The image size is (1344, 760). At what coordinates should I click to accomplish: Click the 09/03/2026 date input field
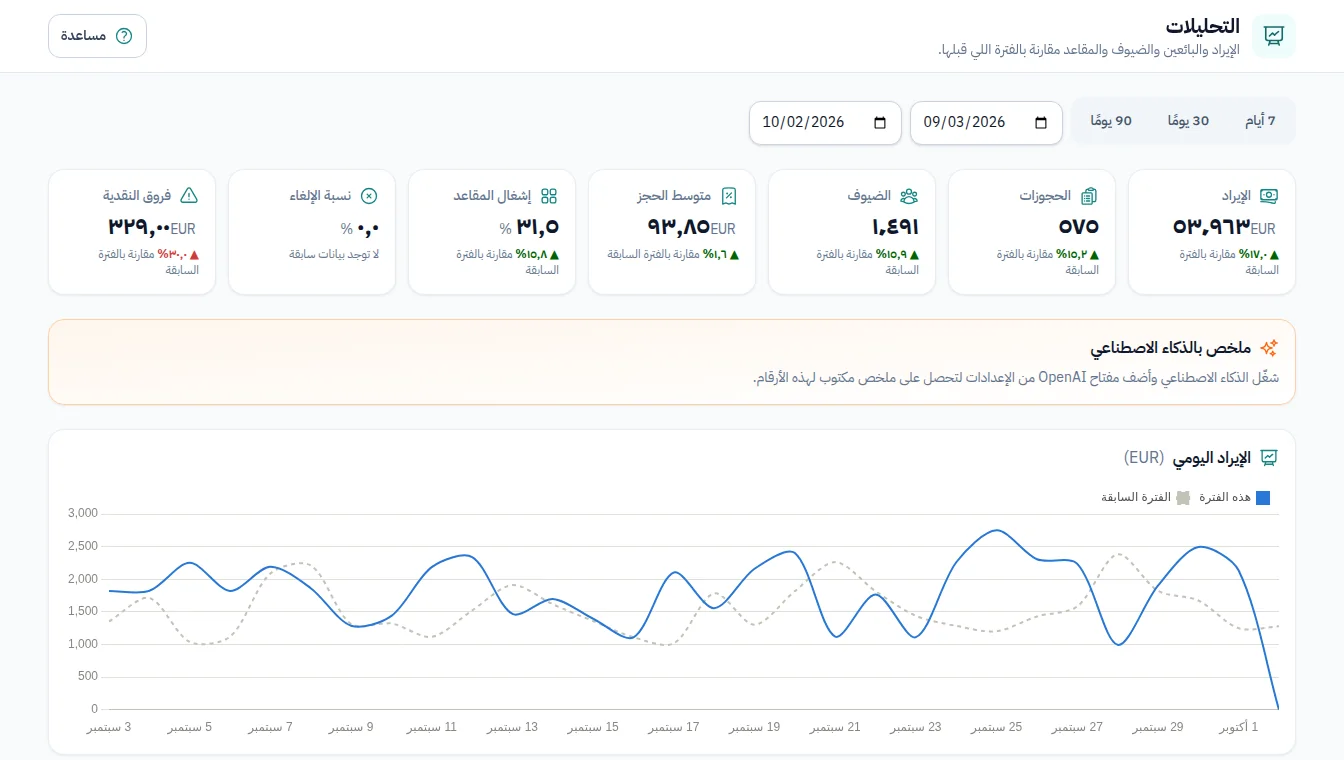click(x=986, y=122)
